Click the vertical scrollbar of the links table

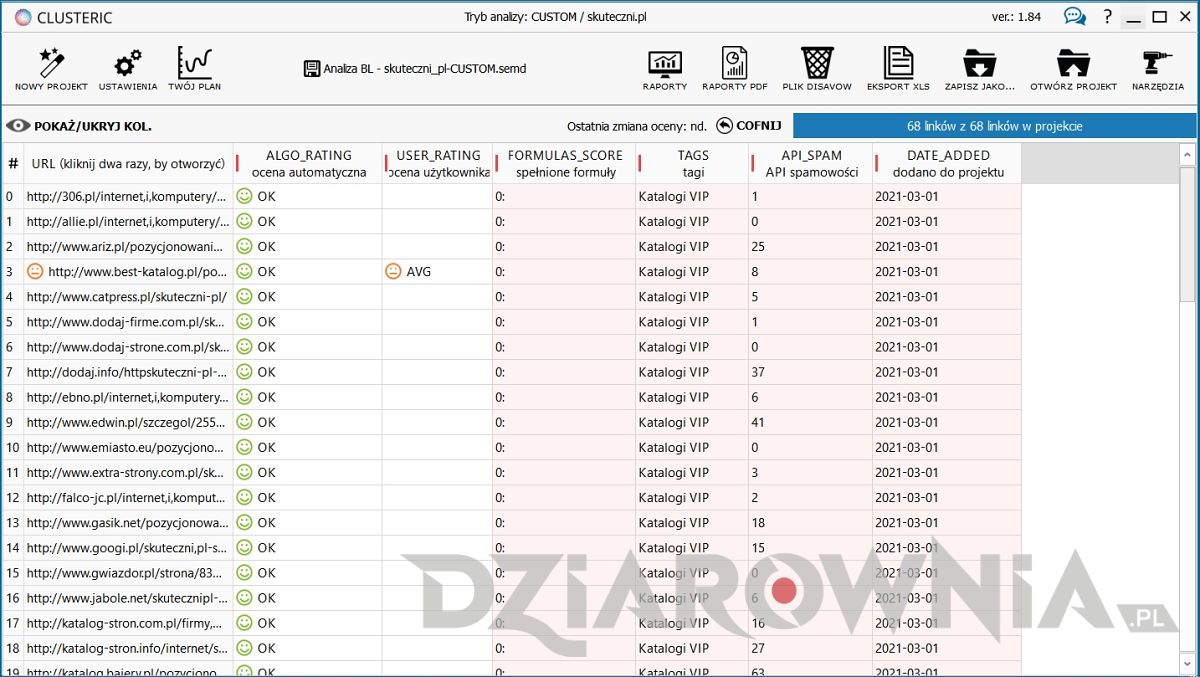[1187, 400]
